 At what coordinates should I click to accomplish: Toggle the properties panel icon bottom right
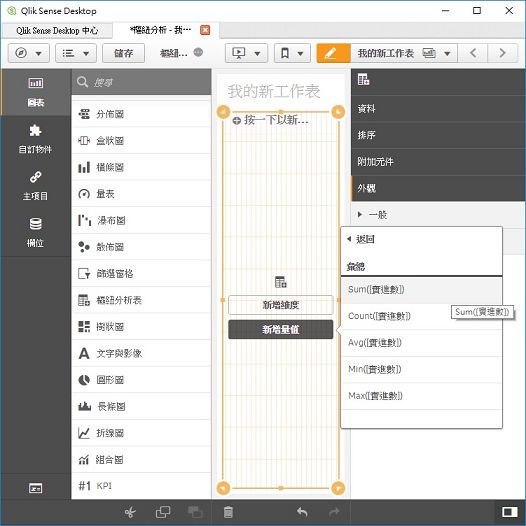coord(510,512)
